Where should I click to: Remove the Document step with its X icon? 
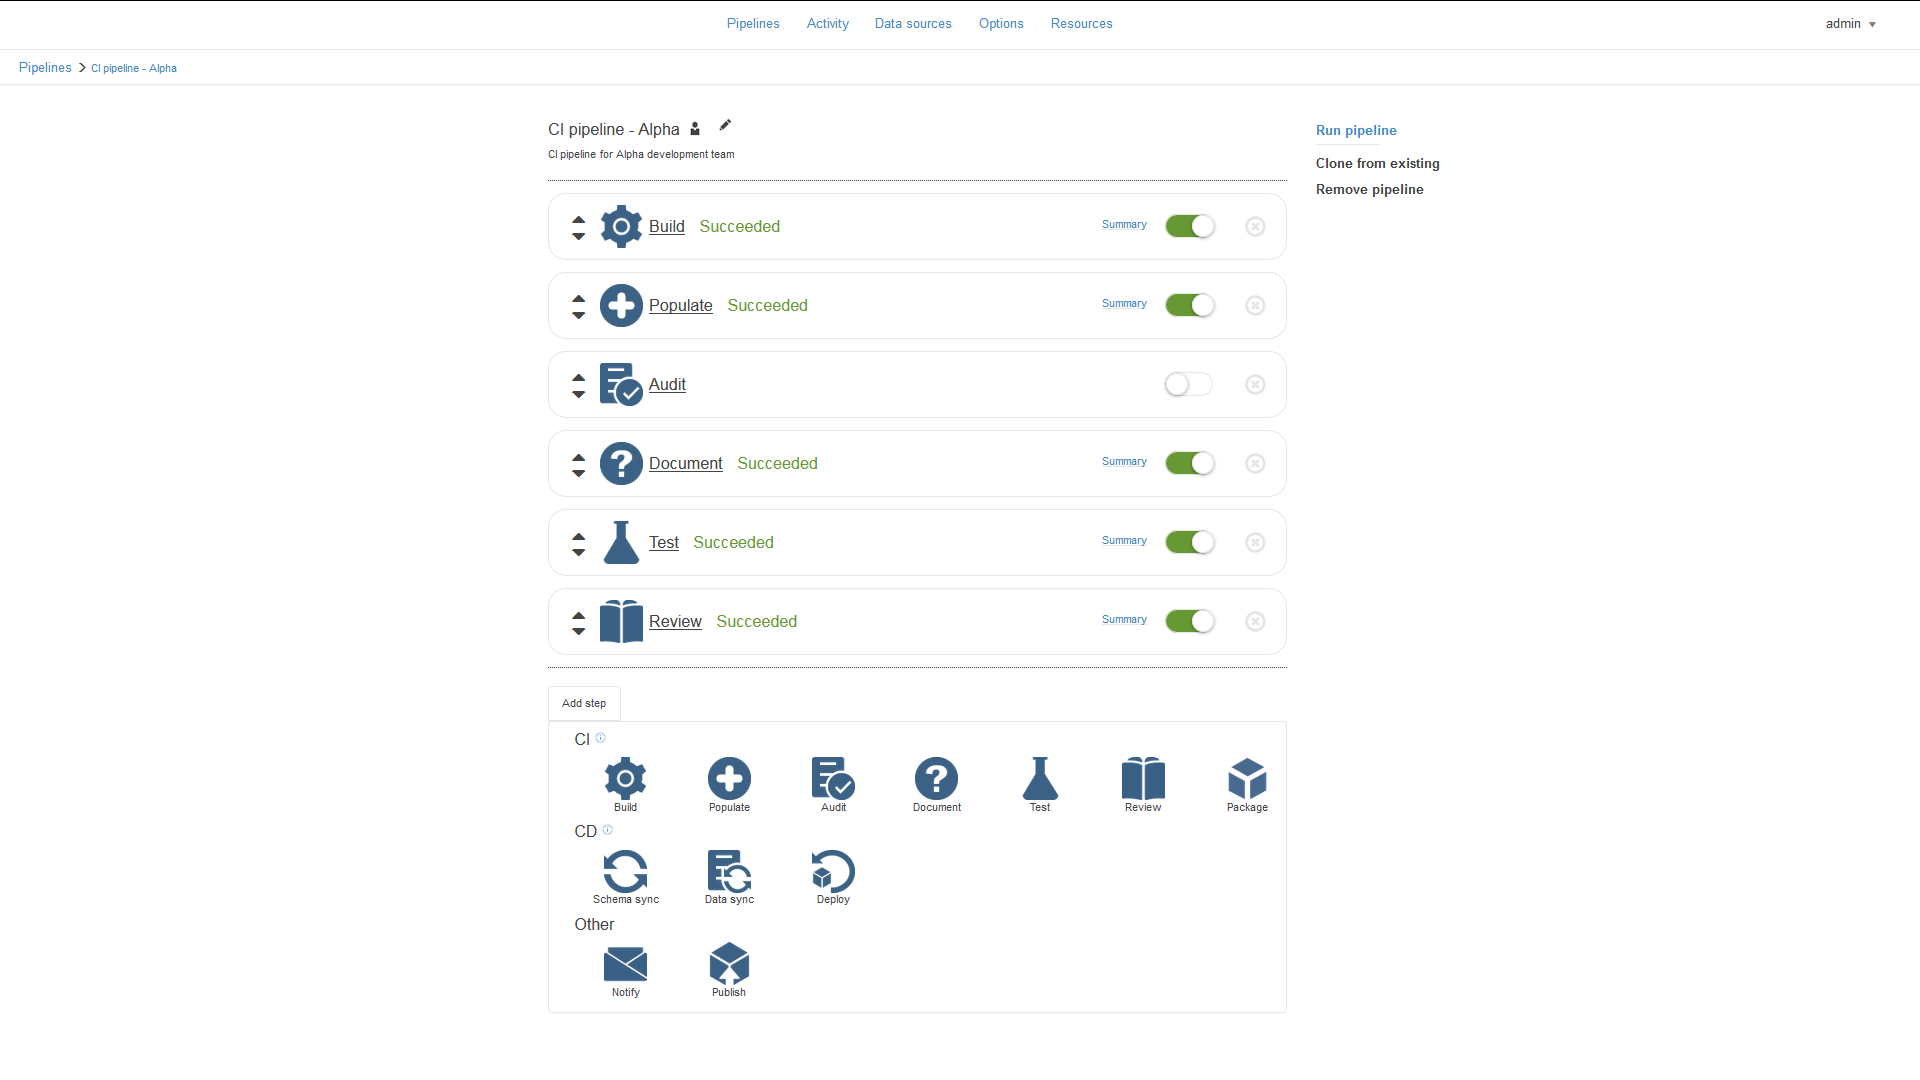[x=1255, y=463]
